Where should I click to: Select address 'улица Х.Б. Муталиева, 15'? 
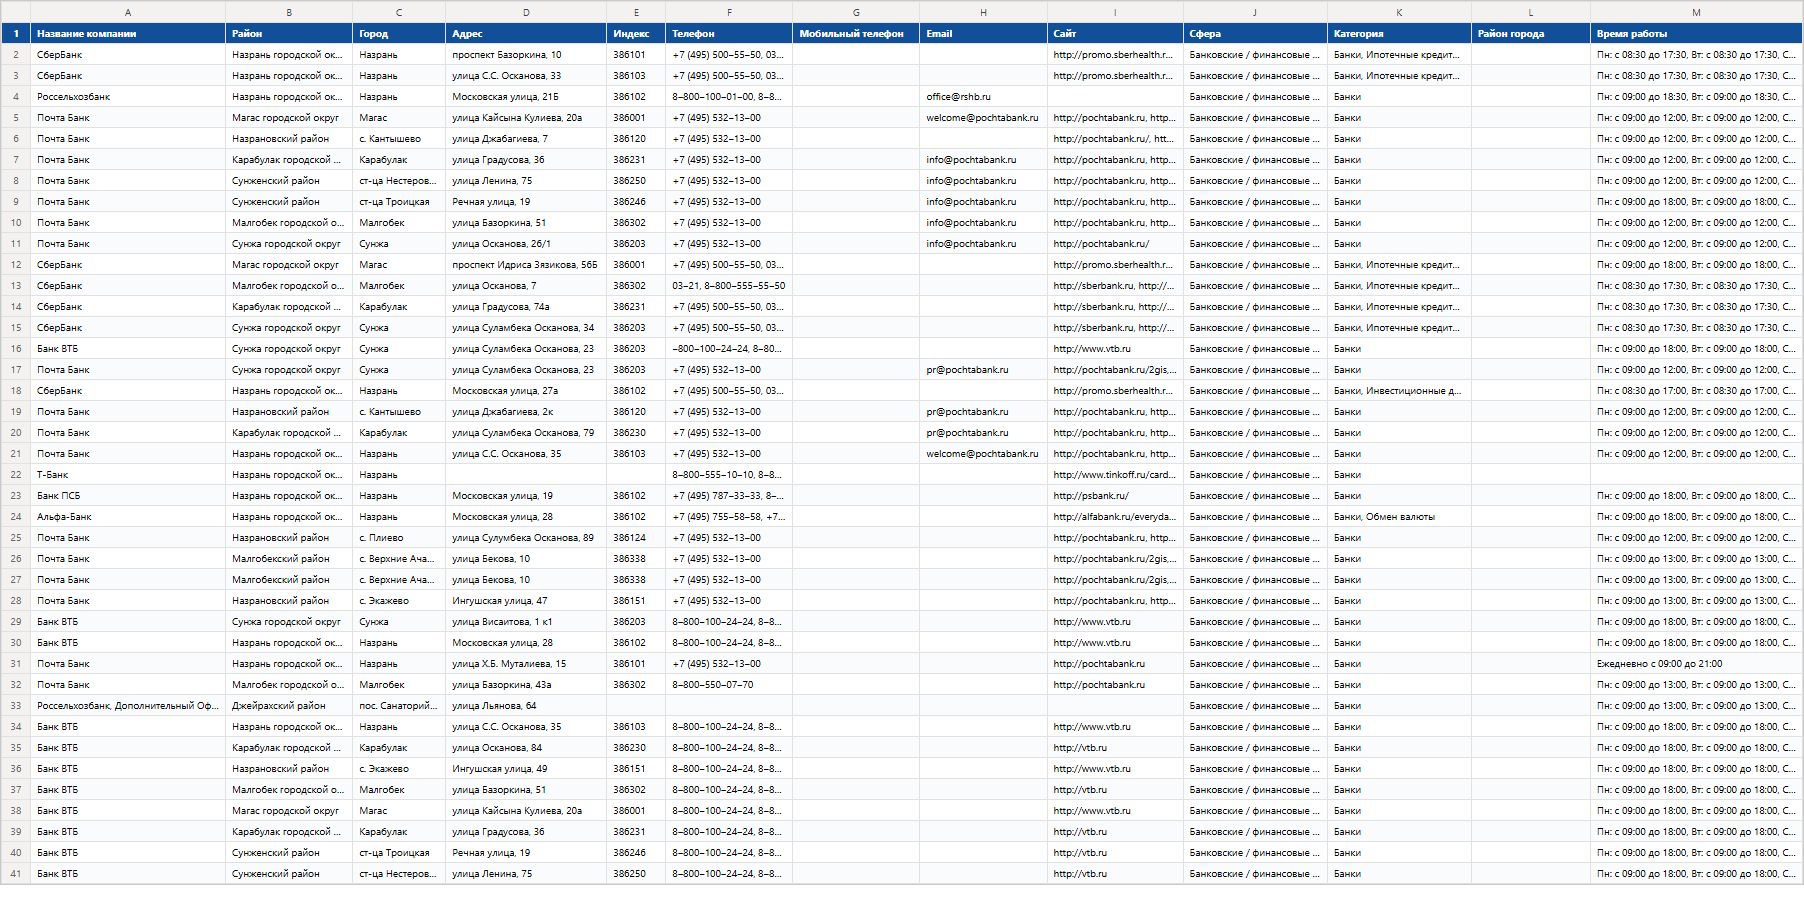coord(526,664)
